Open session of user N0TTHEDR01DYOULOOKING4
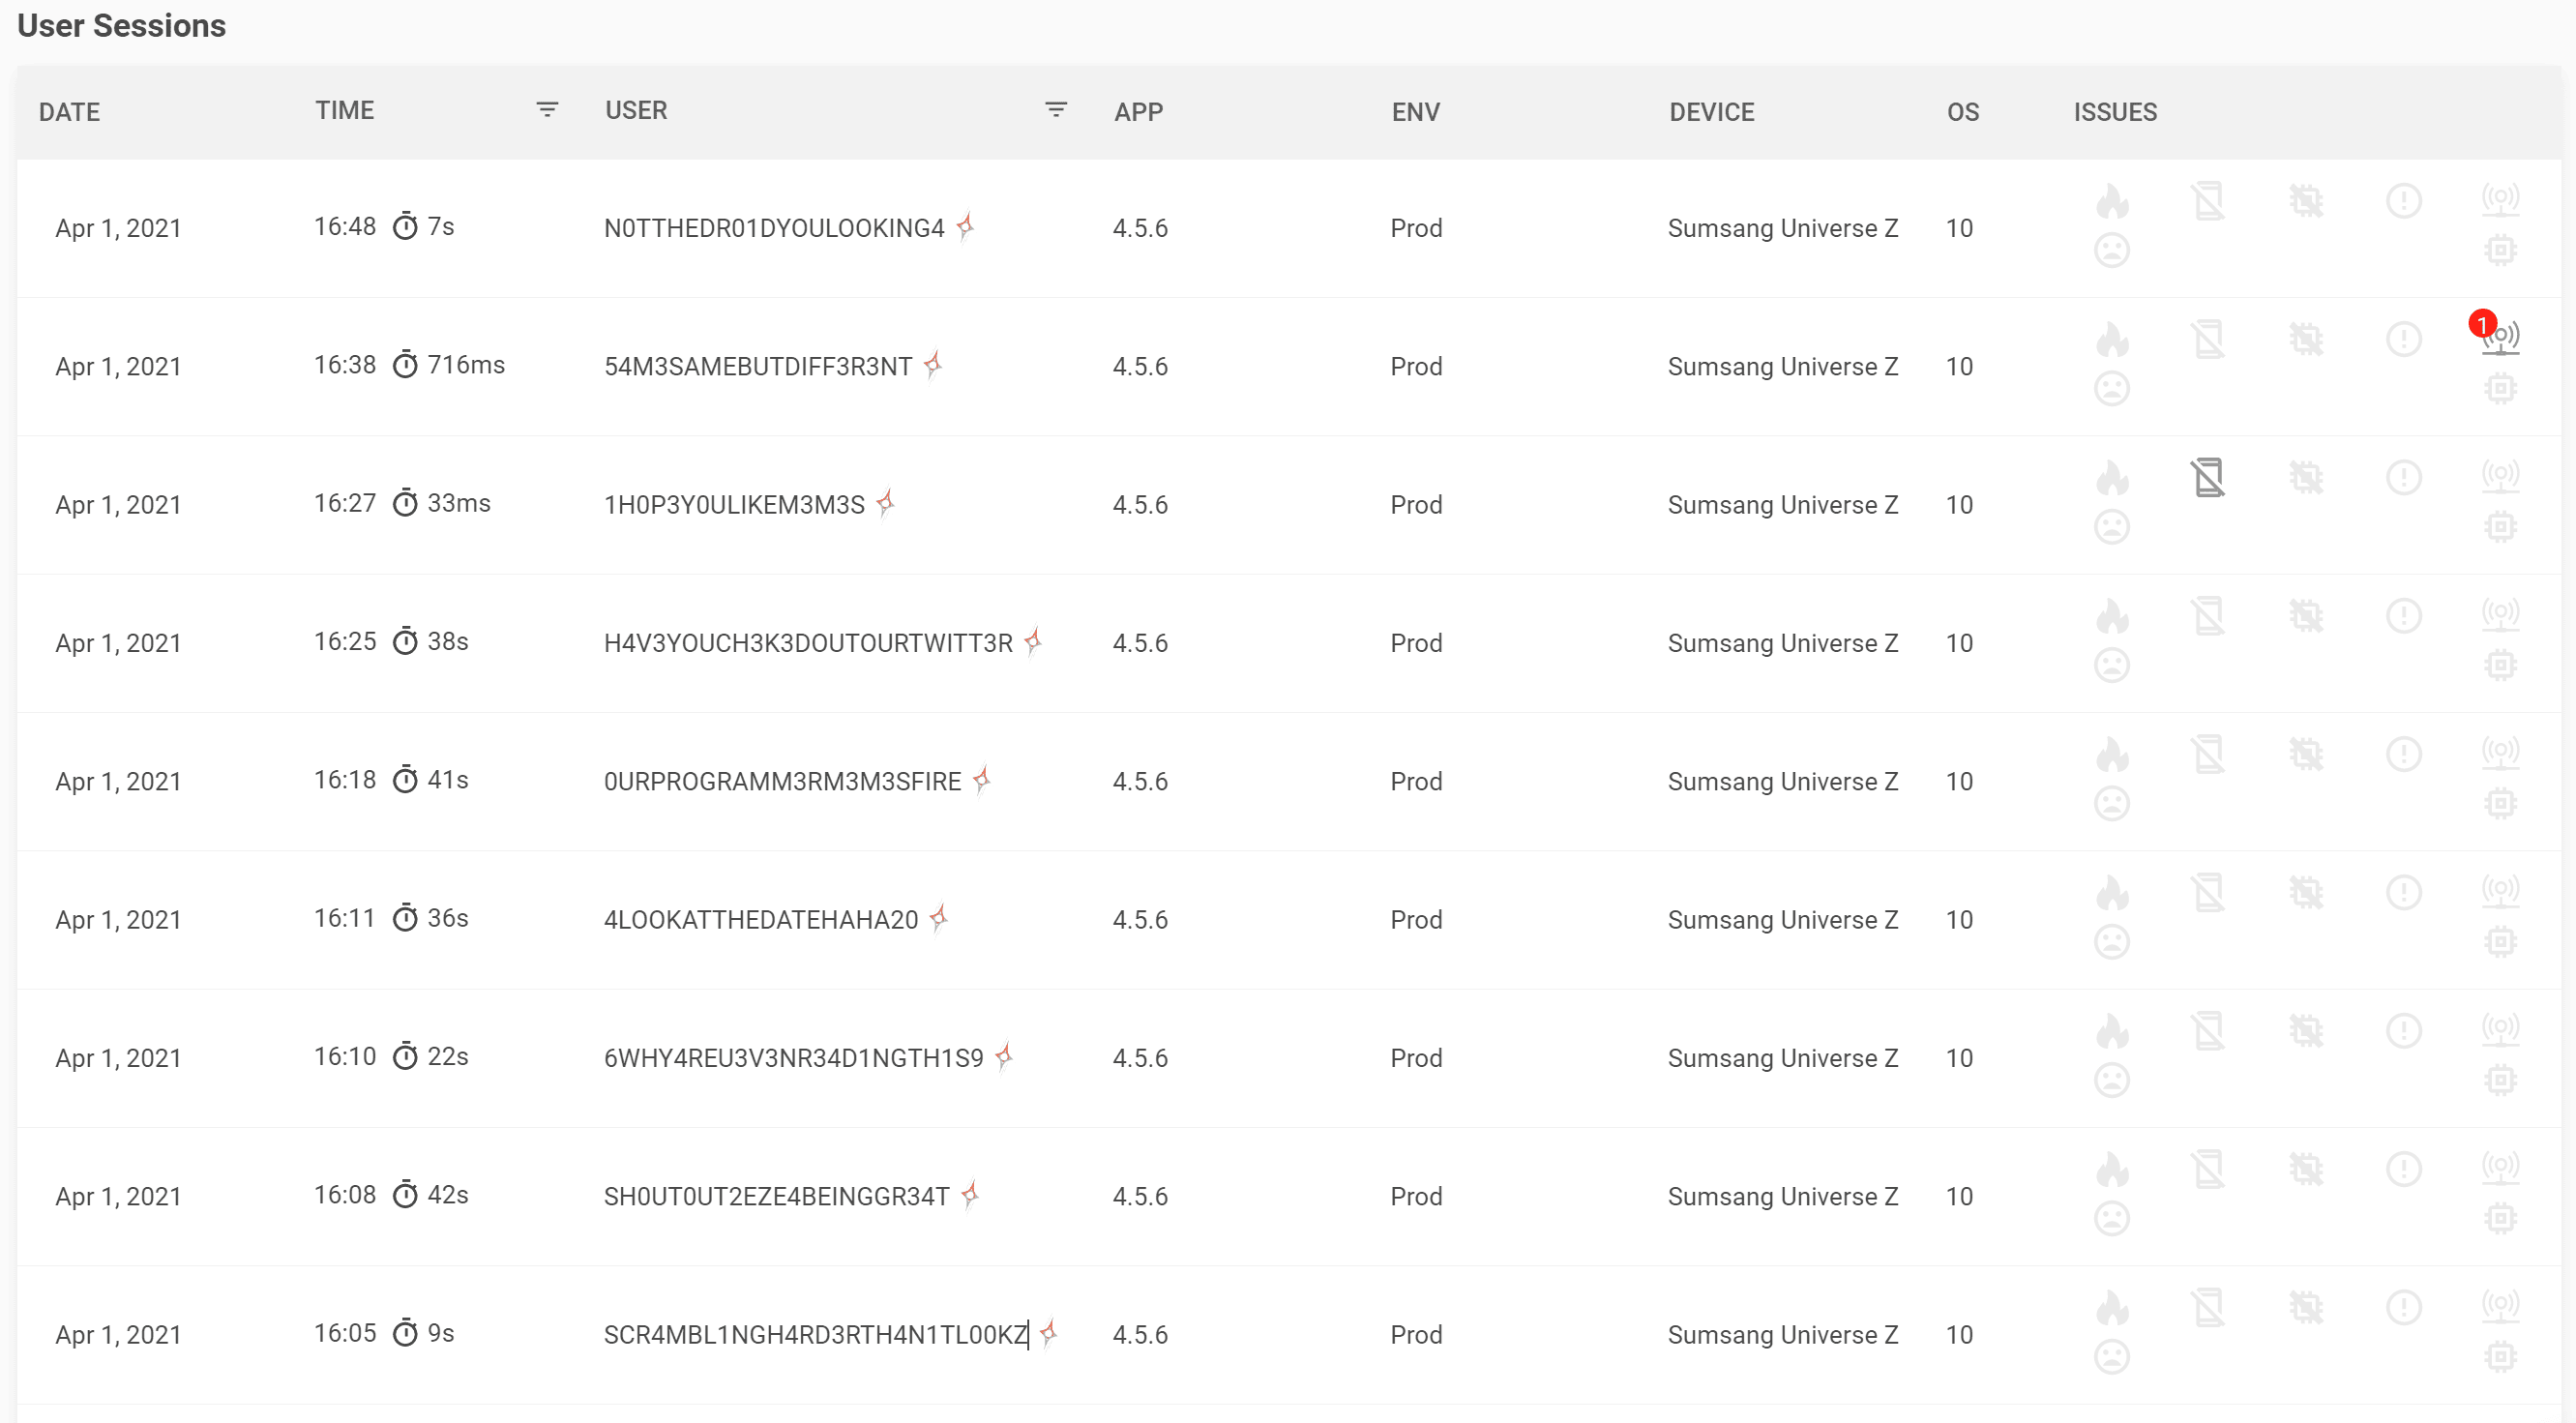 (774, 228)
